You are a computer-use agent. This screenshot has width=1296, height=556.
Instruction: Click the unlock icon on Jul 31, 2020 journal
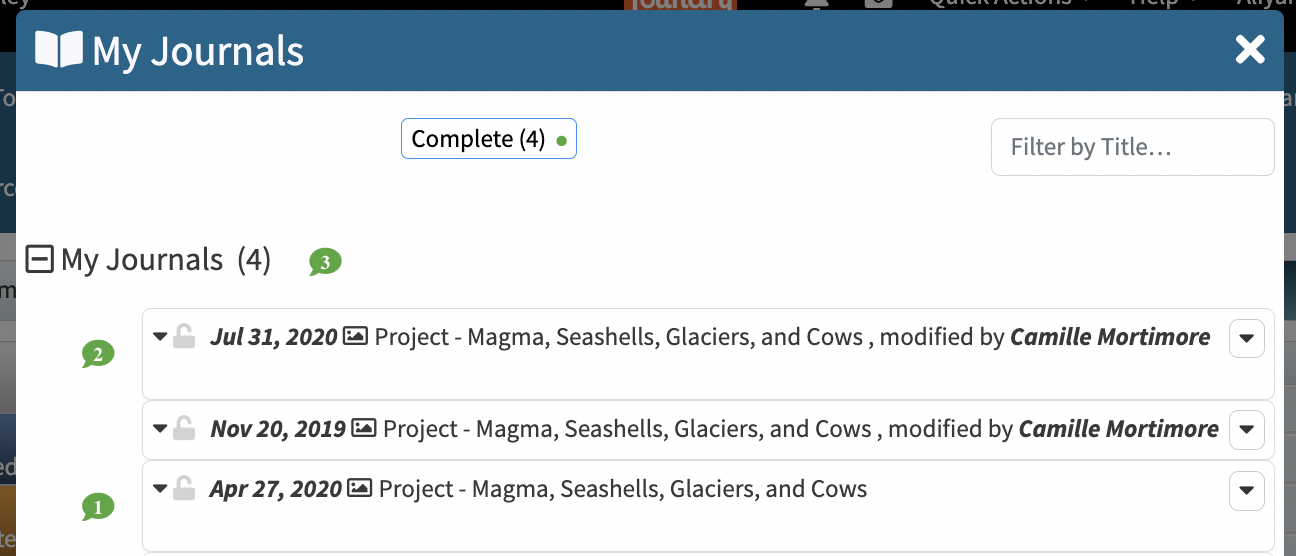coord(183,337)
